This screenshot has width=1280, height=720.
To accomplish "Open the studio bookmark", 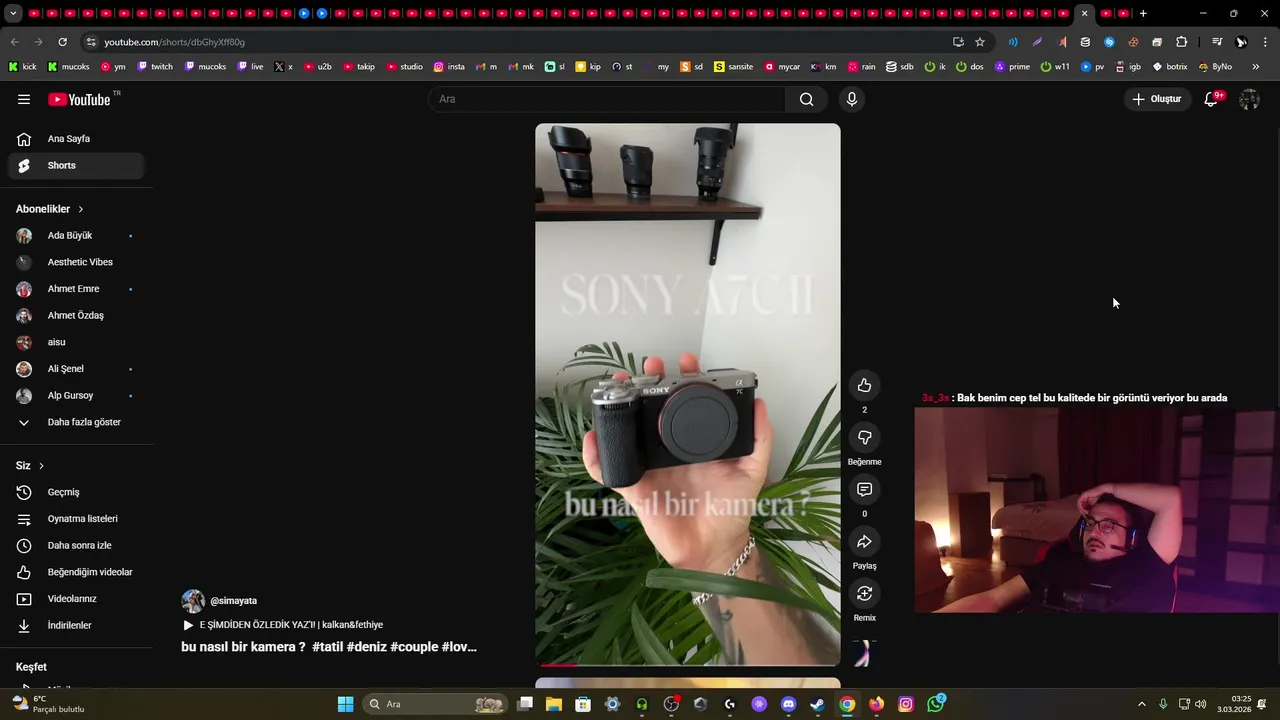I will pos(404,67).
